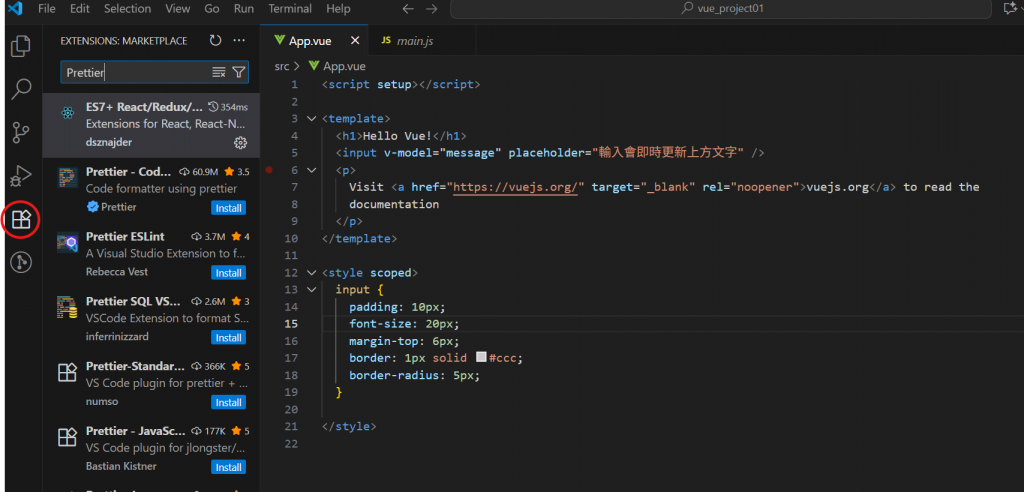Open the Explorer view in activity bar

point(21,46)
